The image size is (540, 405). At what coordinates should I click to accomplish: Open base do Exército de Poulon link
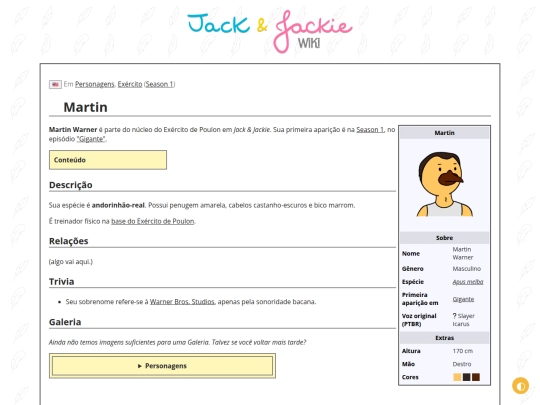pyautogui.click(x=153, y=221)
